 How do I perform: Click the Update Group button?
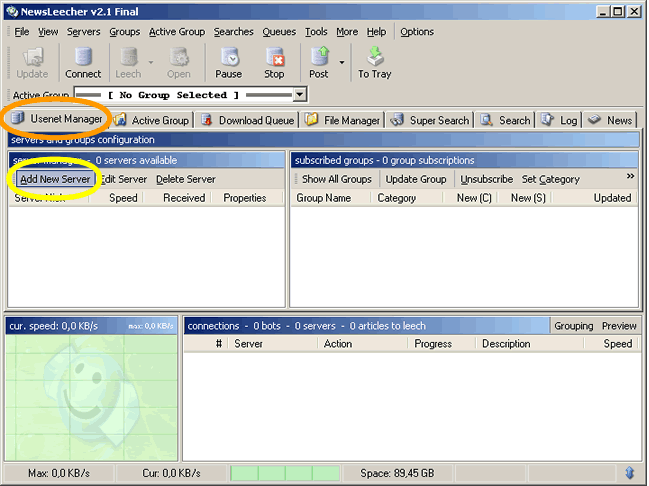click(416, 179)
